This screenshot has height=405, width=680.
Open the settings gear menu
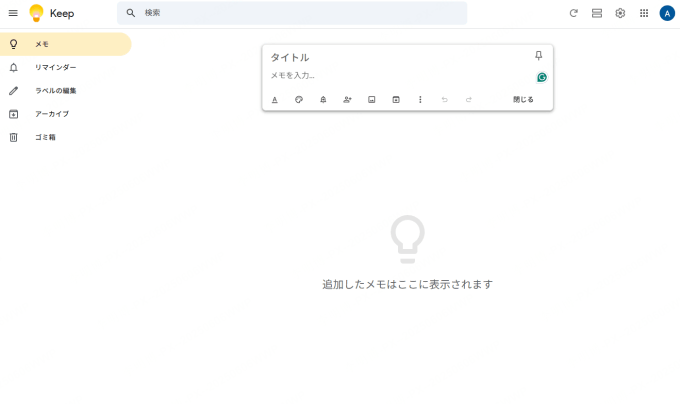[620, 13]
